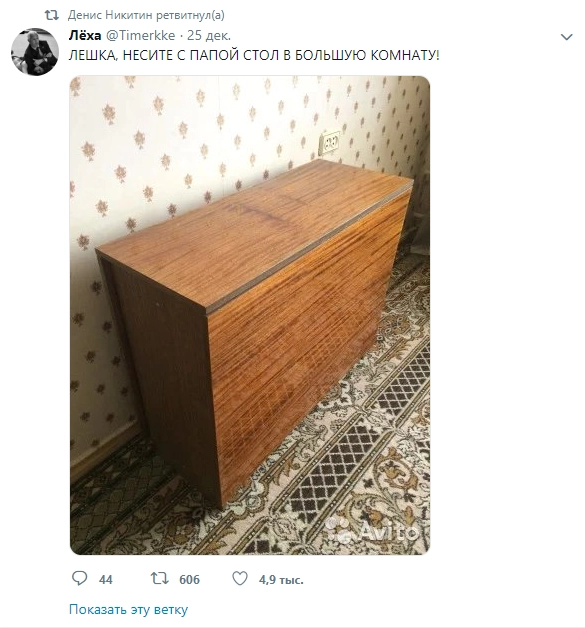The width and height of the screenshot is (585, 628).
Task: Open the @Timerkke handle
Action: [x=140, y=36]
